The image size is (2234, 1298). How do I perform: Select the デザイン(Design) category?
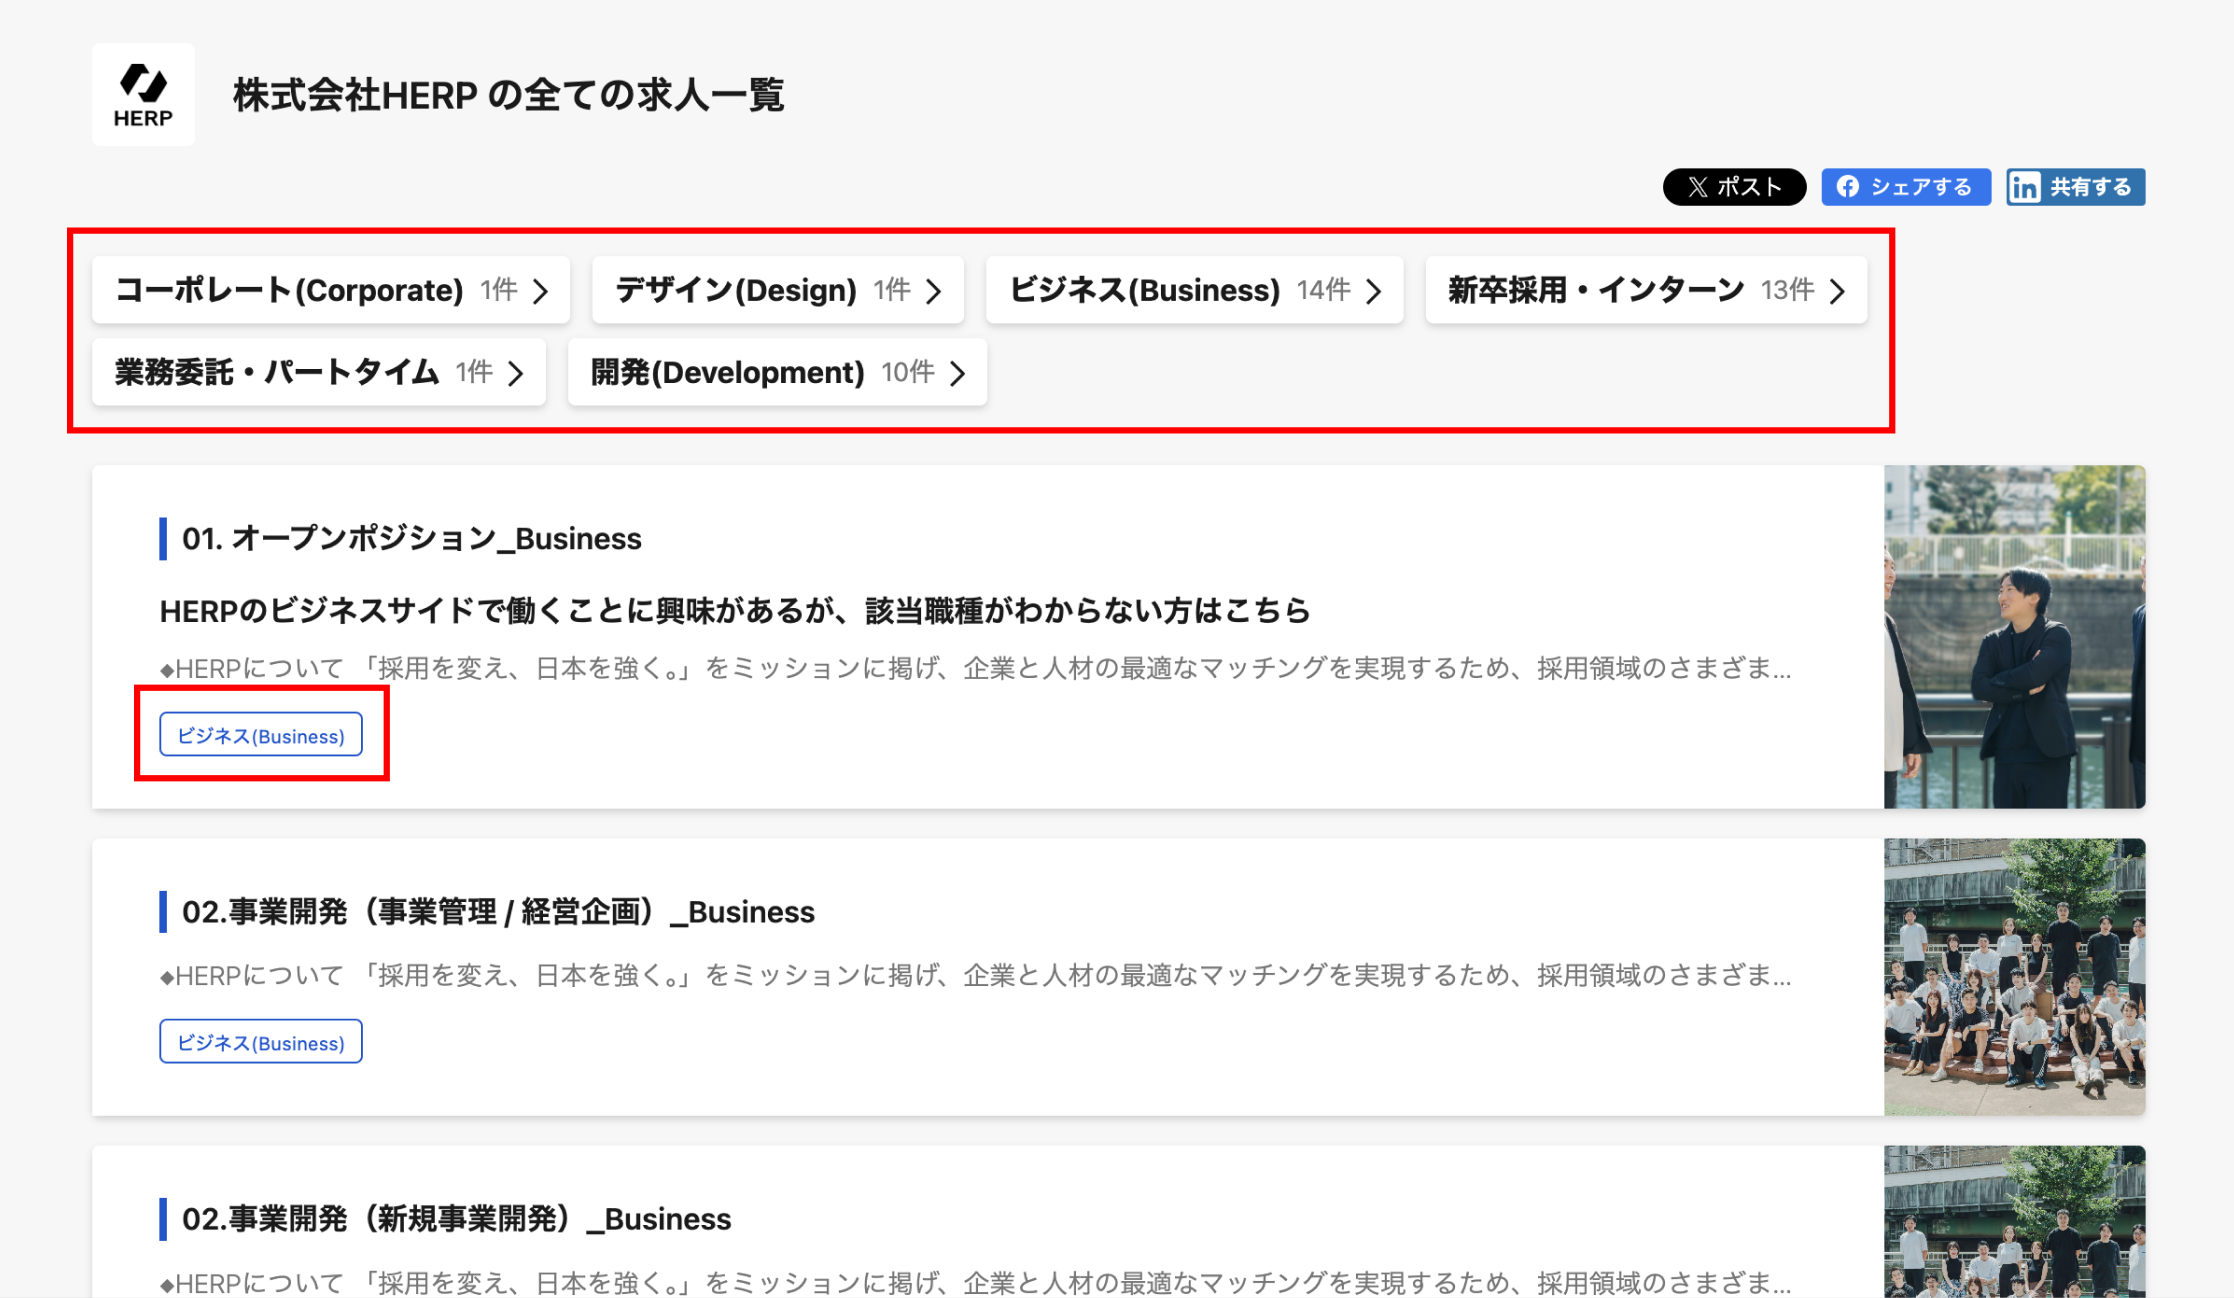pyautogui.click(x=736, y=291)
